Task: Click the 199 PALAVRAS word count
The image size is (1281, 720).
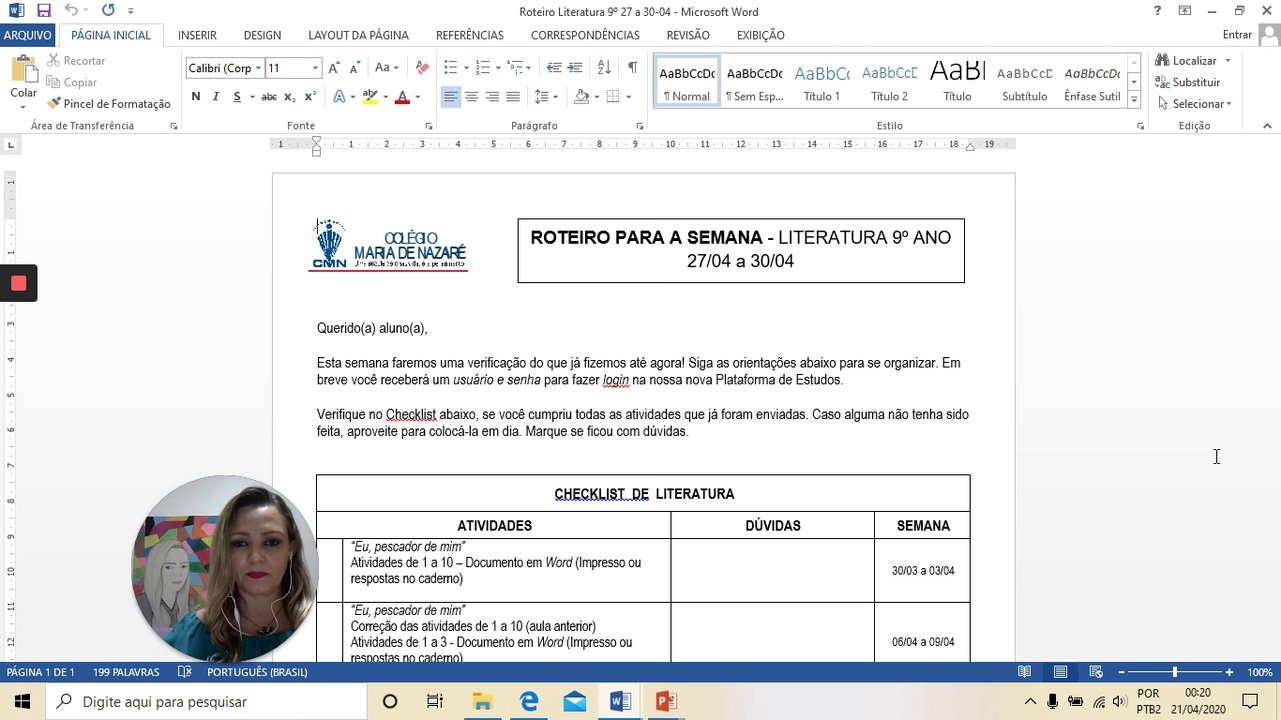Action: click(126, 672)
